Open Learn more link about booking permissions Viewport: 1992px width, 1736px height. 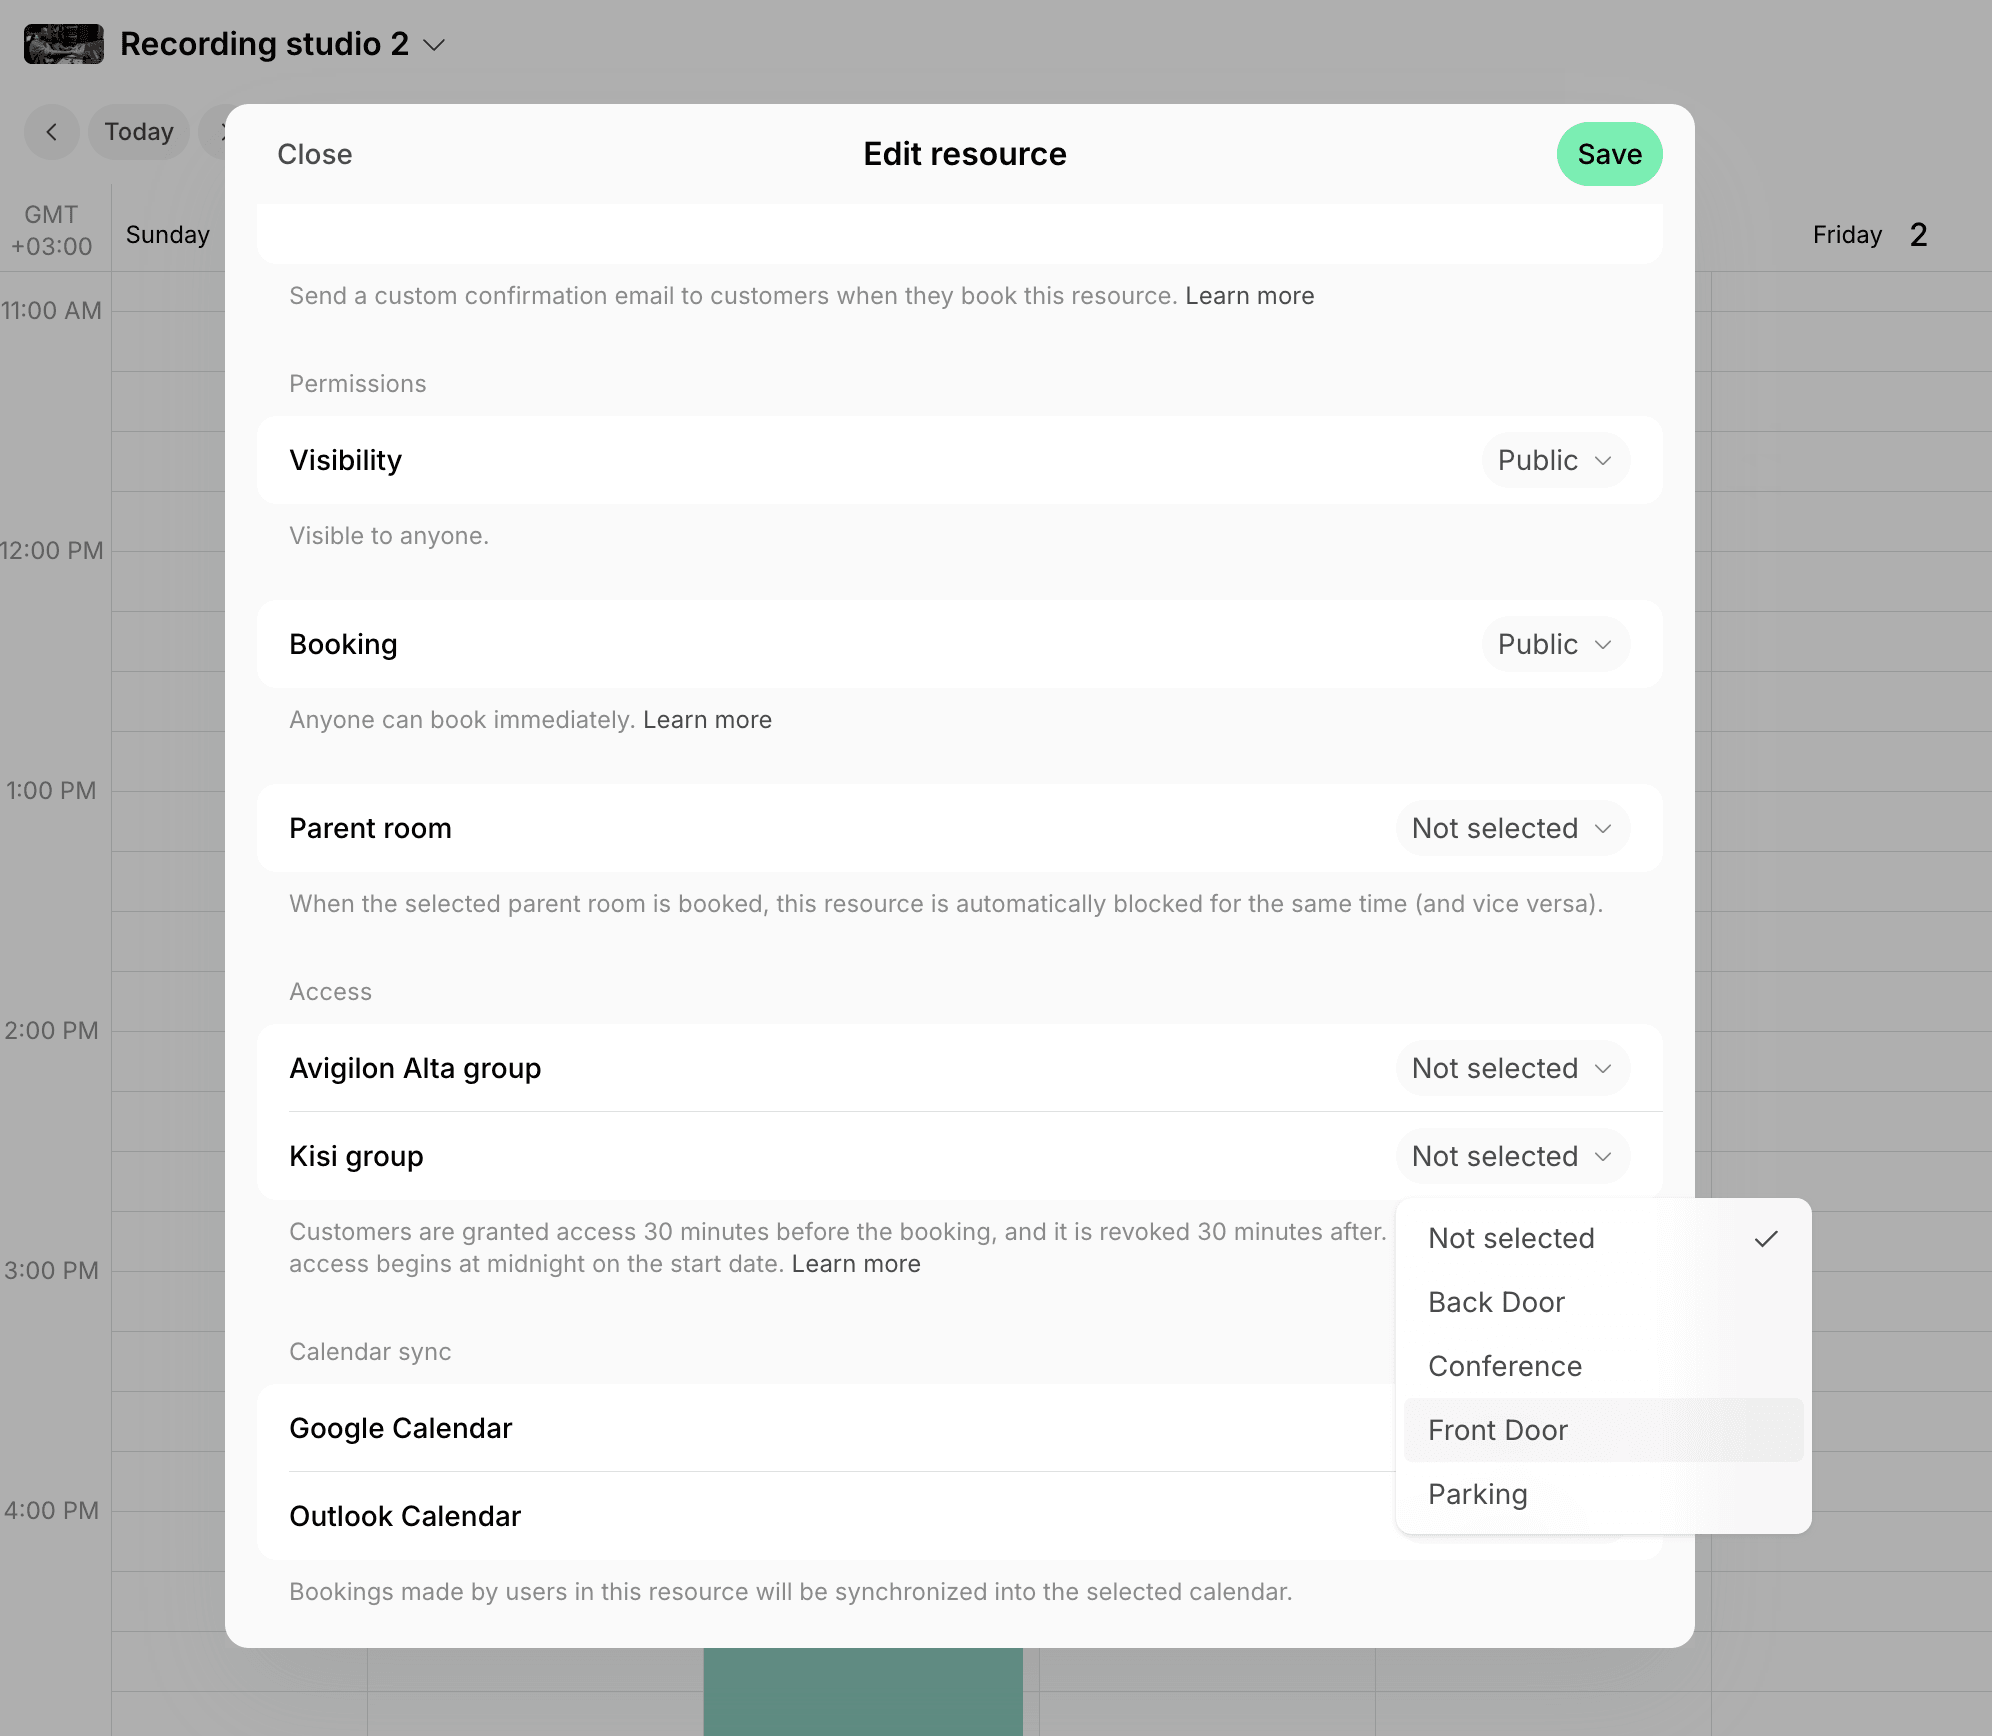pos(707,720)
